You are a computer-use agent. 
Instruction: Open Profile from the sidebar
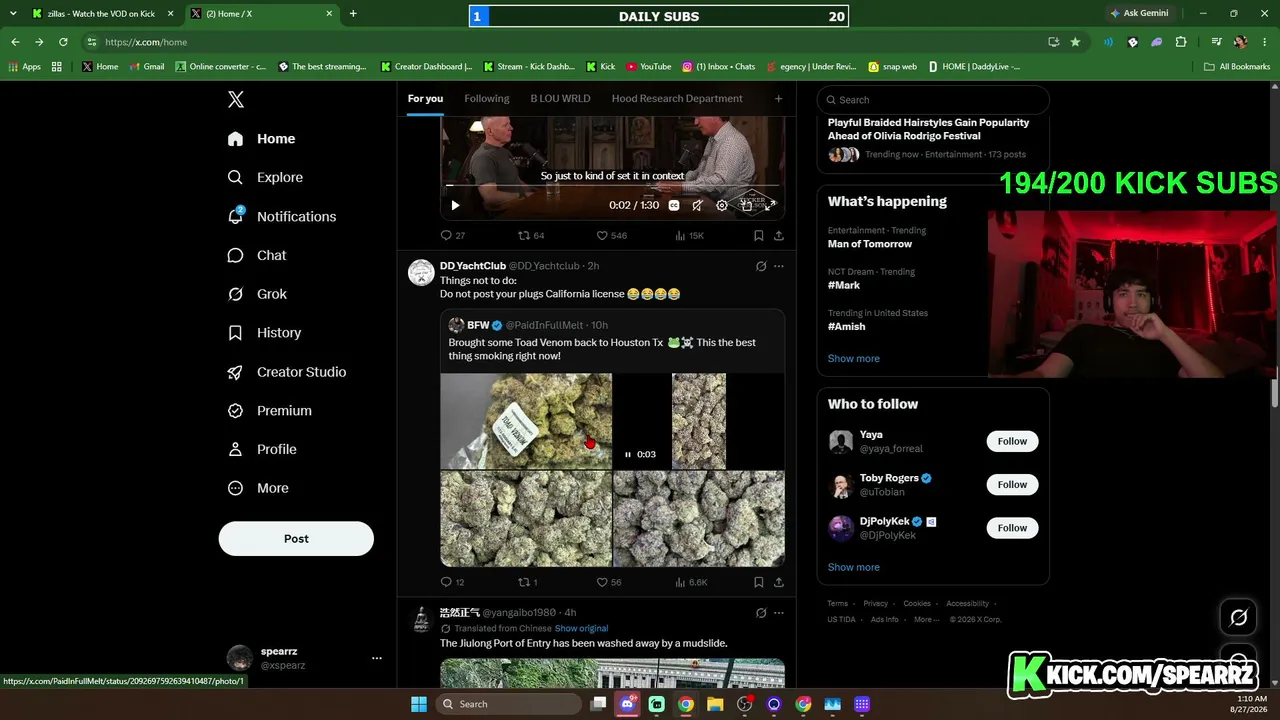tap(261, 450)
